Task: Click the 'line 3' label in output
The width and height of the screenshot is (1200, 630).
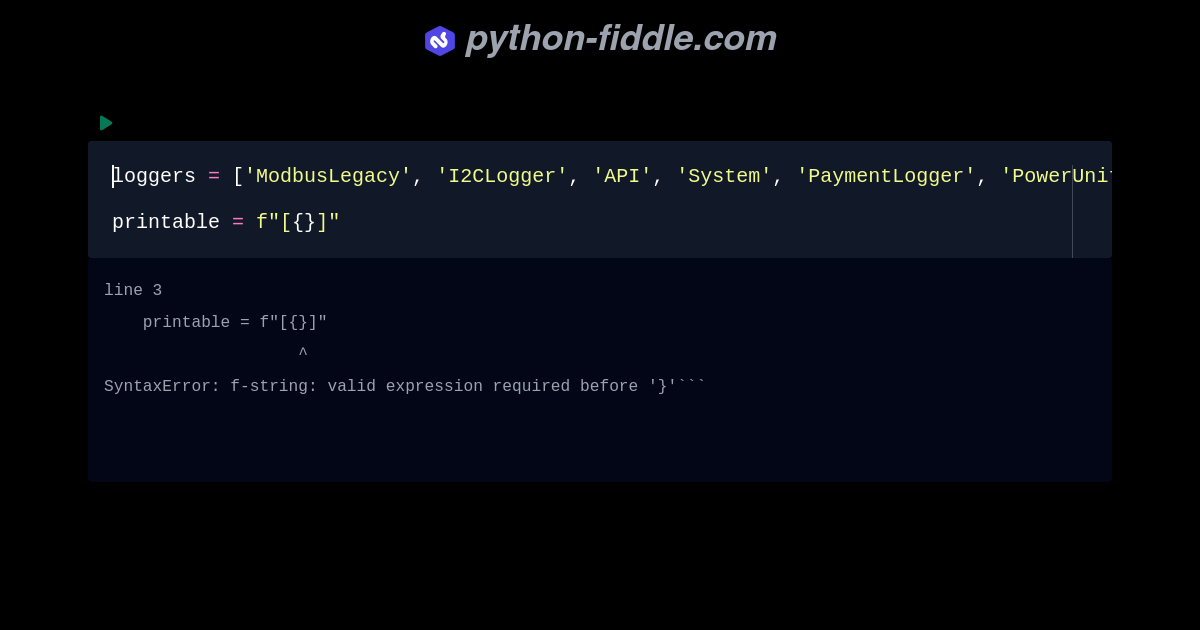Action: coord(133,290)
